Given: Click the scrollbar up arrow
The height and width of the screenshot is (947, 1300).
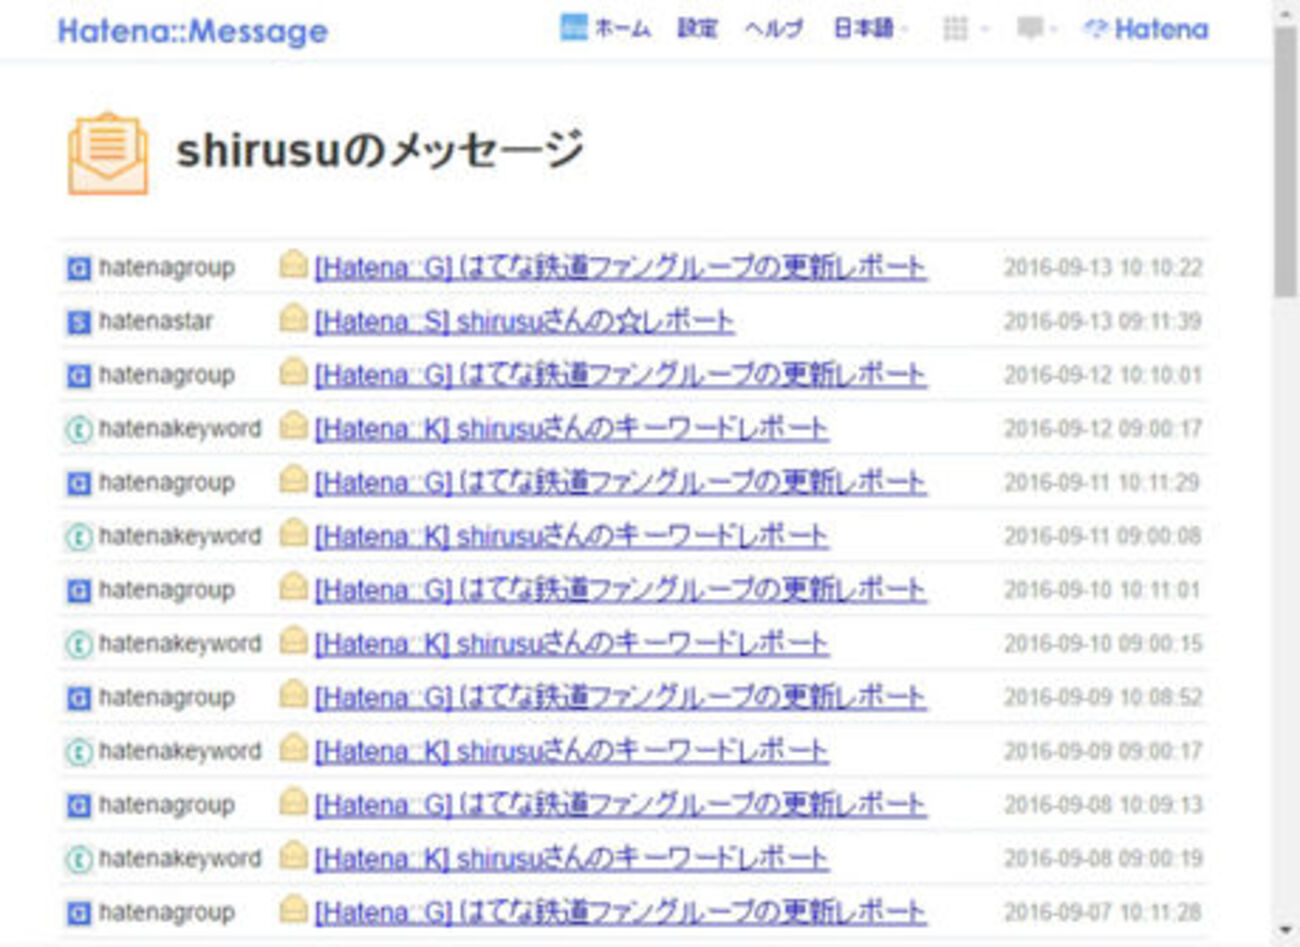Looking at the screenshot, I should coord(1286,13).
